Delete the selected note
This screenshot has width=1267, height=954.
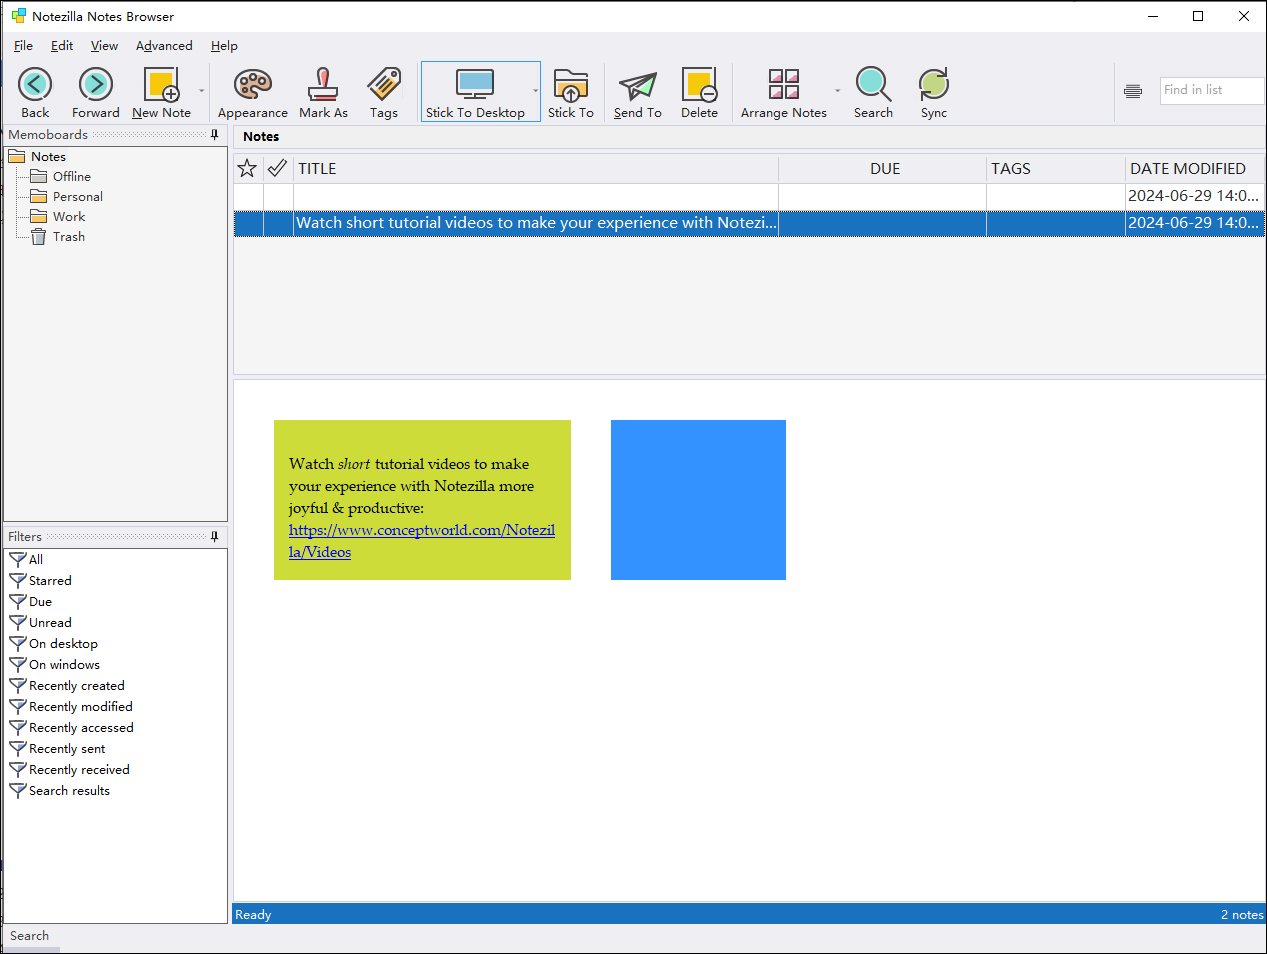click(x=699, y=86)
